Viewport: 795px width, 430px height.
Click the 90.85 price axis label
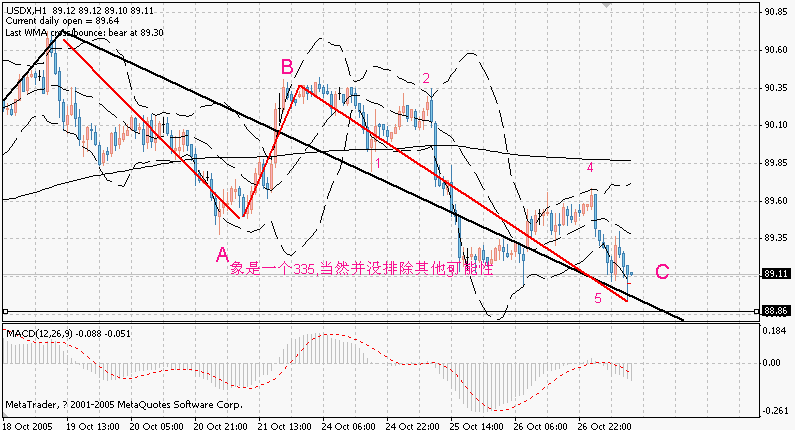(x=776, y=12)
